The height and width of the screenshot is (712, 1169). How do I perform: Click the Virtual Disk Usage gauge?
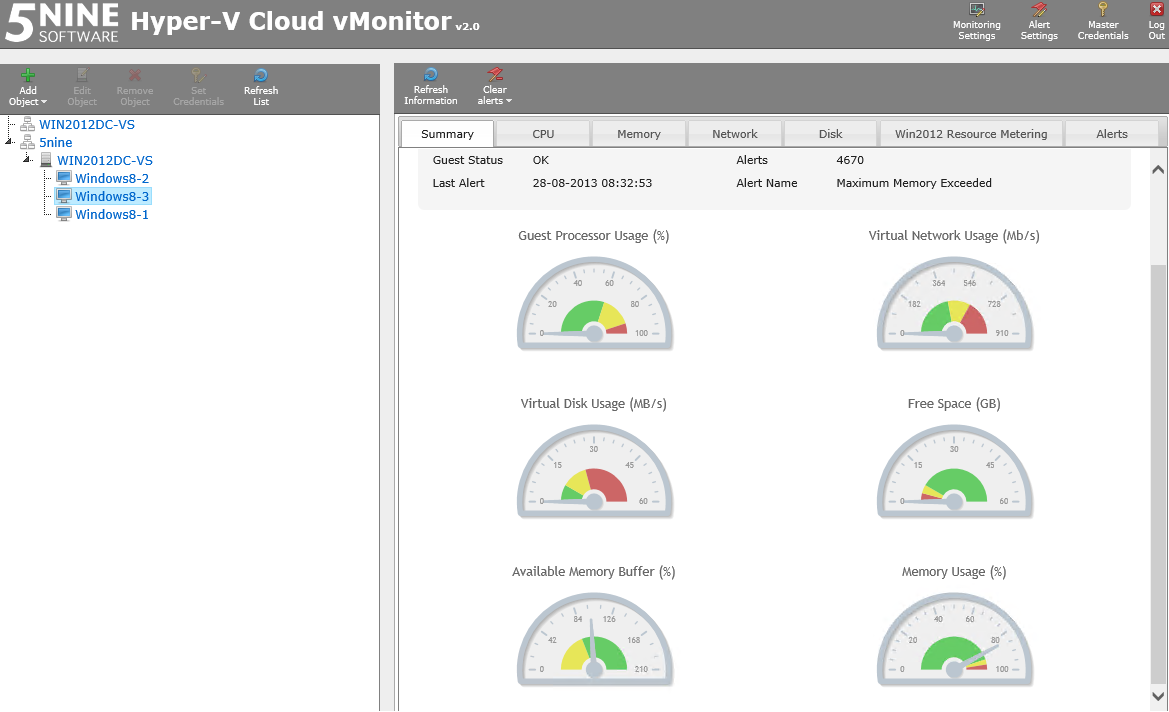pyautogui.click(x=594, y=471)
